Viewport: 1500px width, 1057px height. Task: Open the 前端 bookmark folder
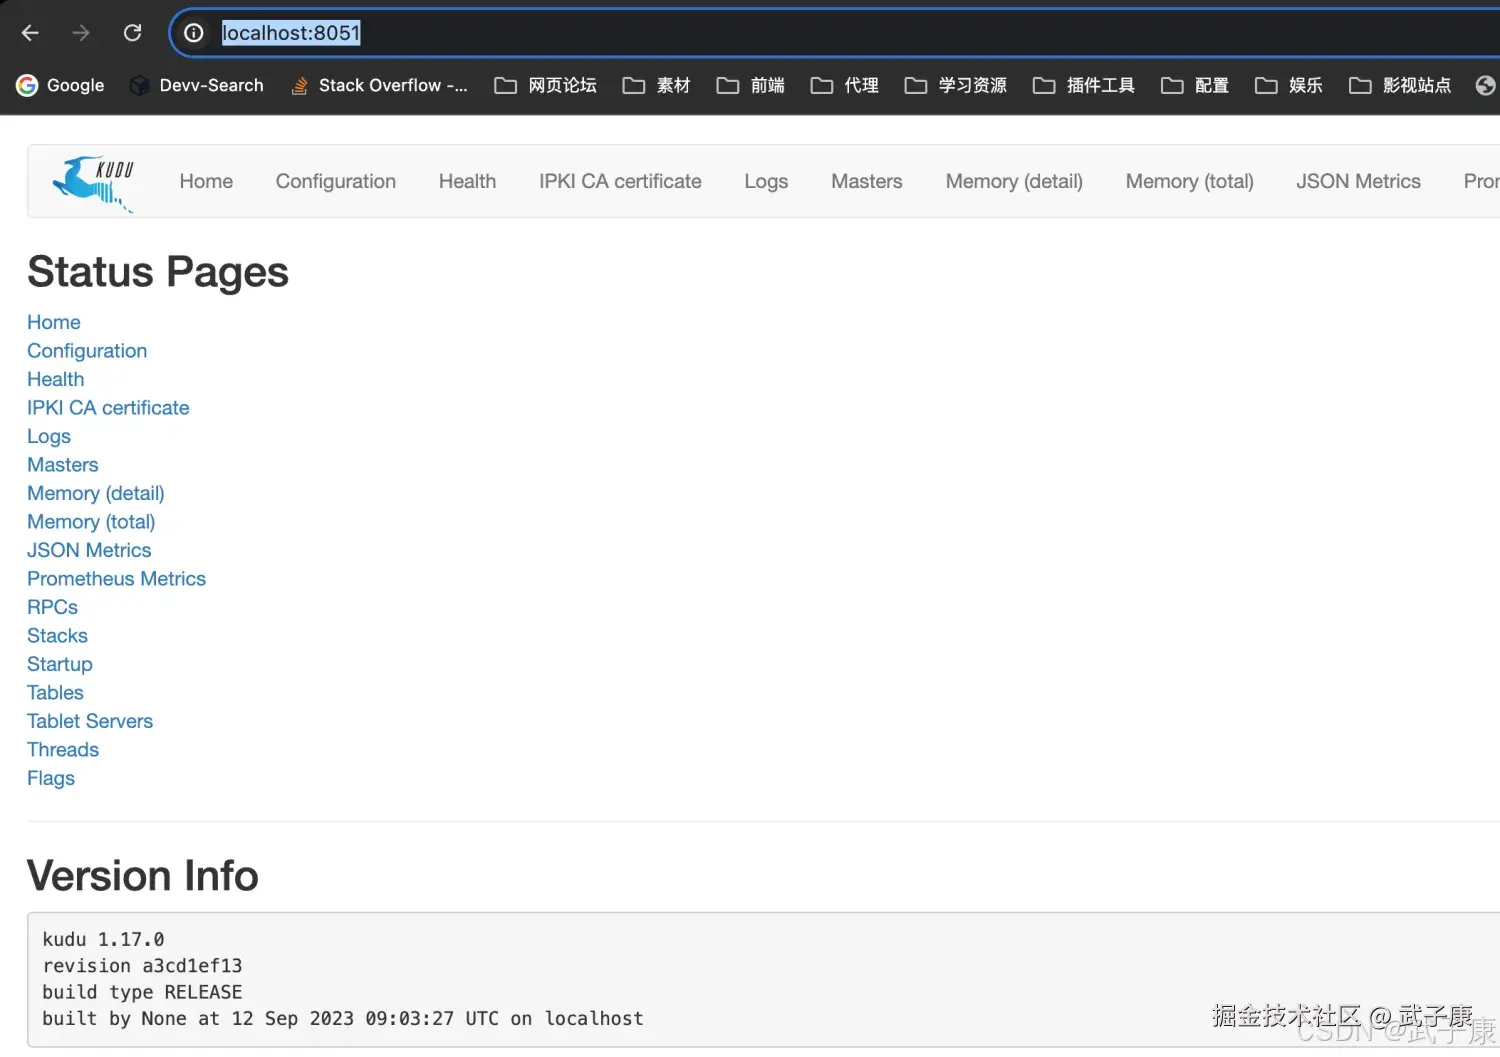coord(751,85)
